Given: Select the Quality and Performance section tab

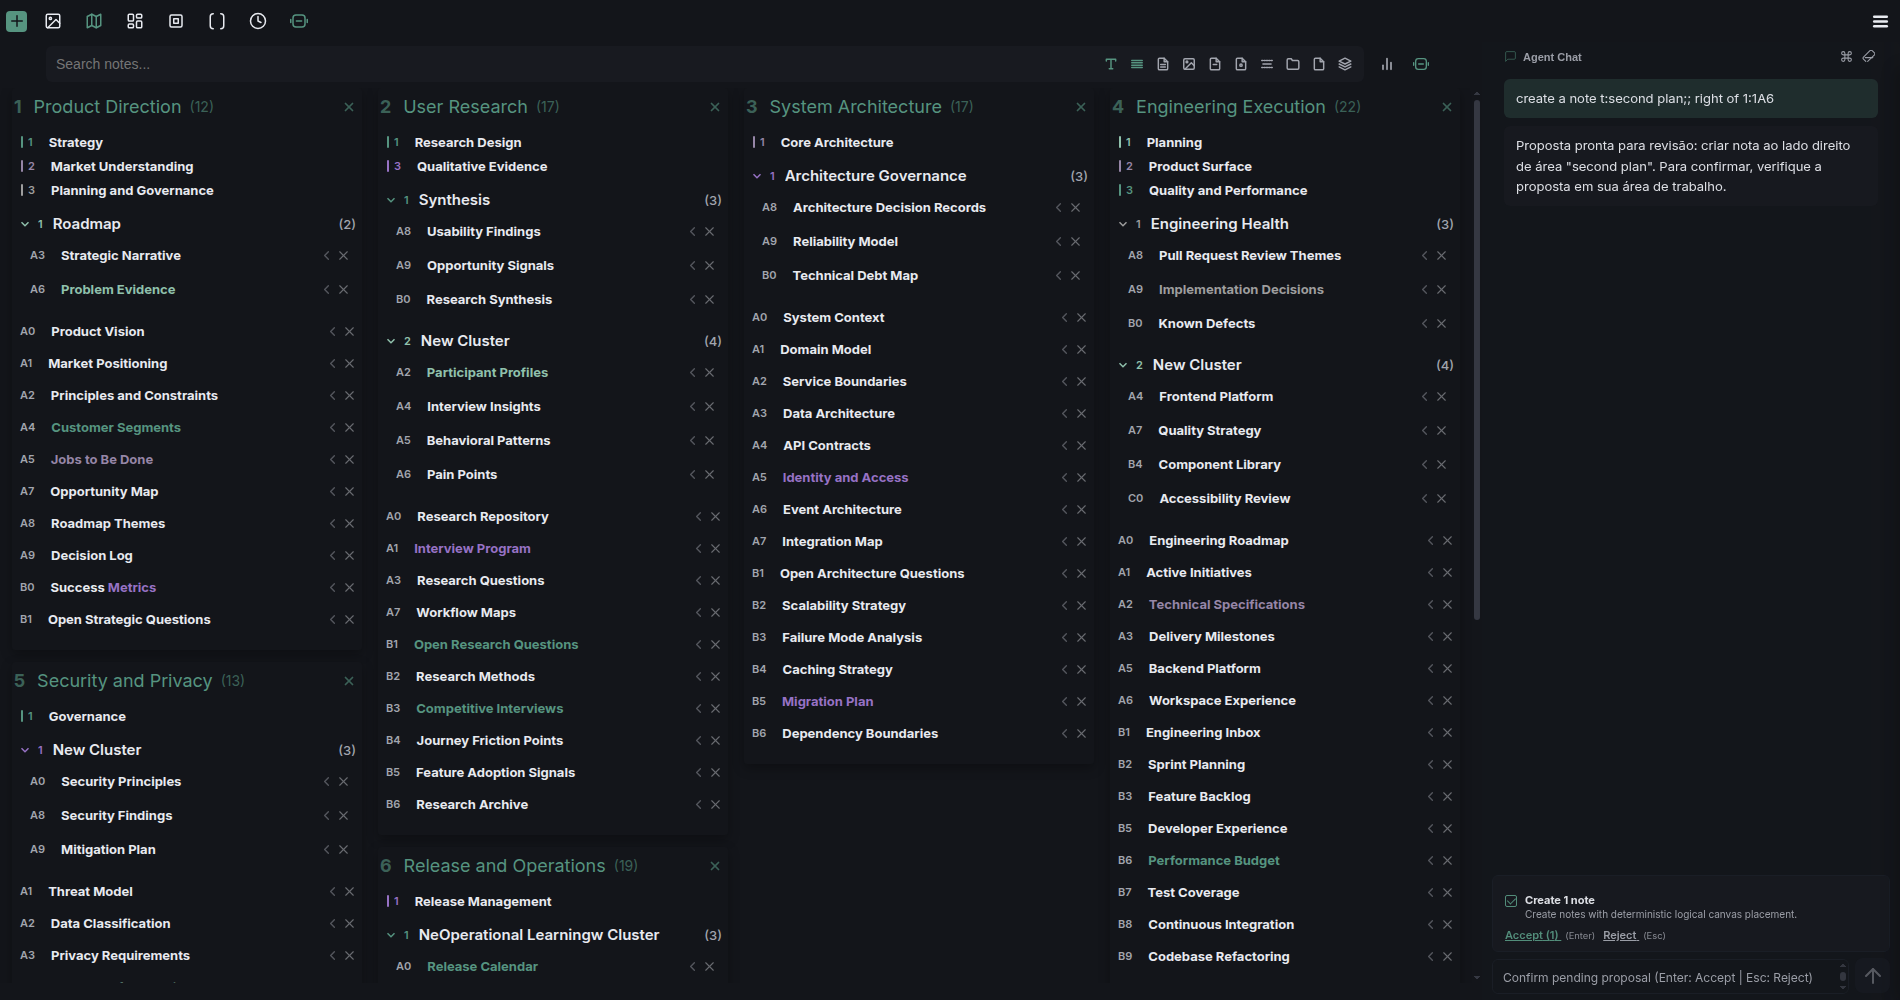Looking at the screenshot, I should 1227,191.
